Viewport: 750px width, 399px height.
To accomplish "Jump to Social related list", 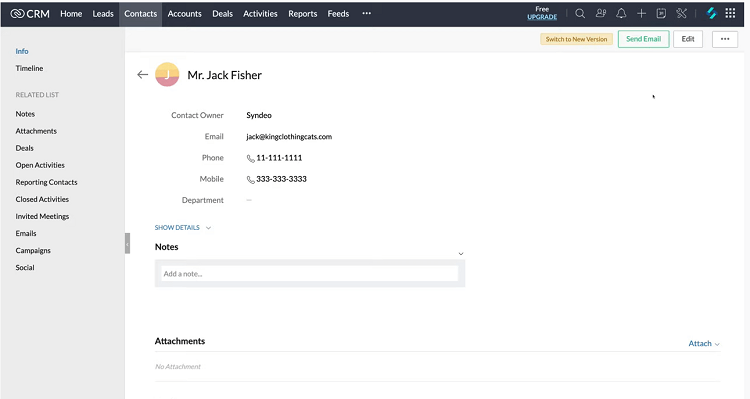I will [x=25, y=268].
